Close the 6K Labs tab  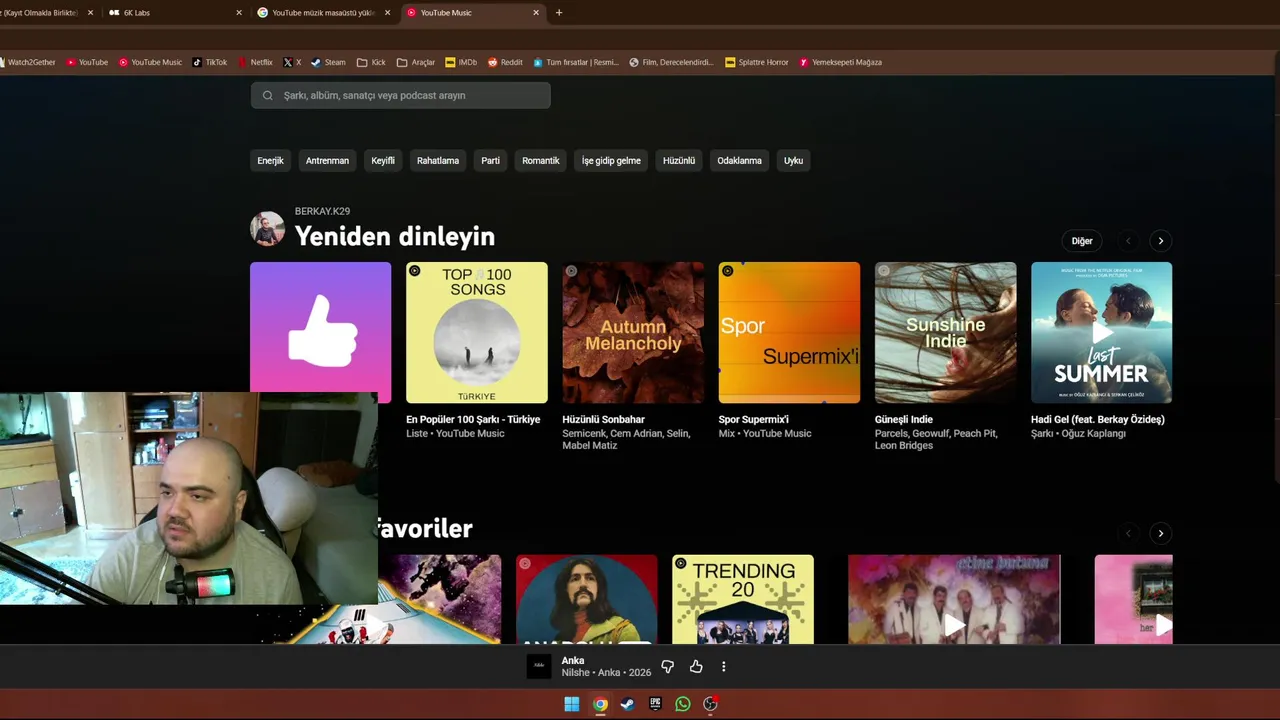pos(239,13)
